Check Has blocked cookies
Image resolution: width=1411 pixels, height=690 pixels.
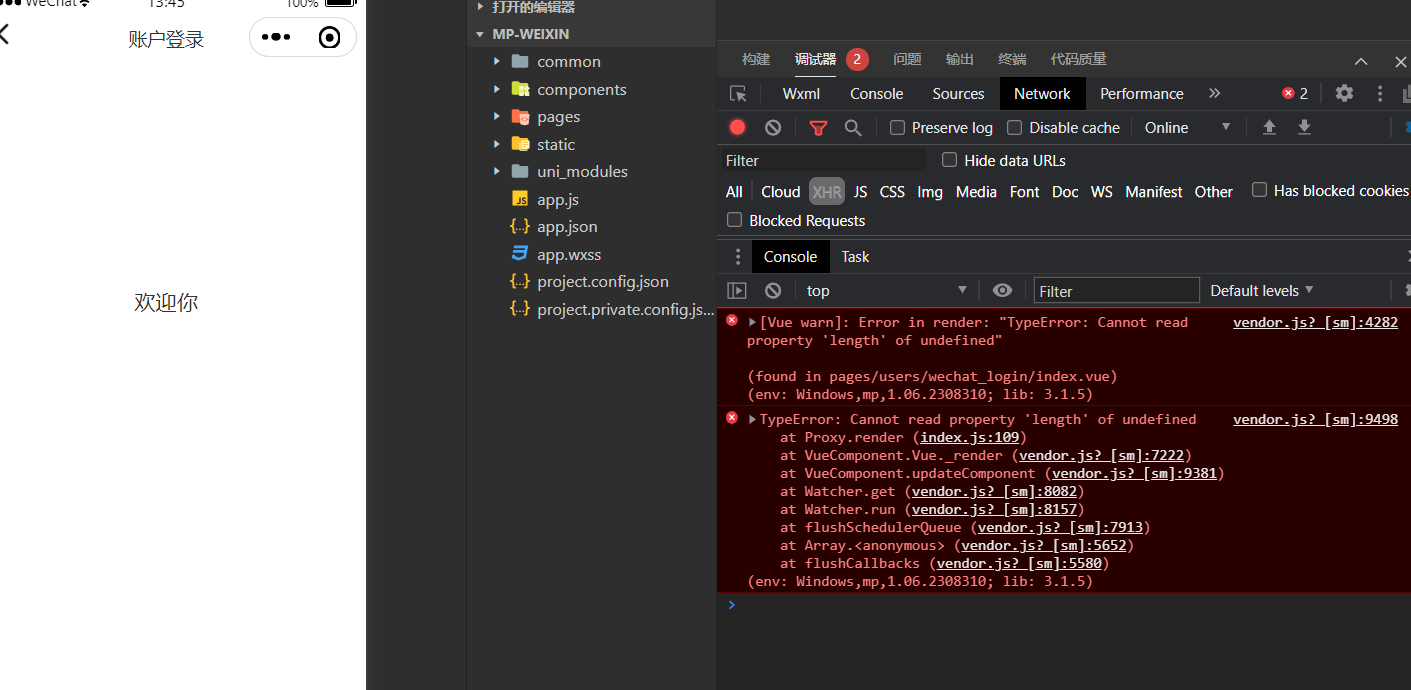click(x=1260, y=190)
